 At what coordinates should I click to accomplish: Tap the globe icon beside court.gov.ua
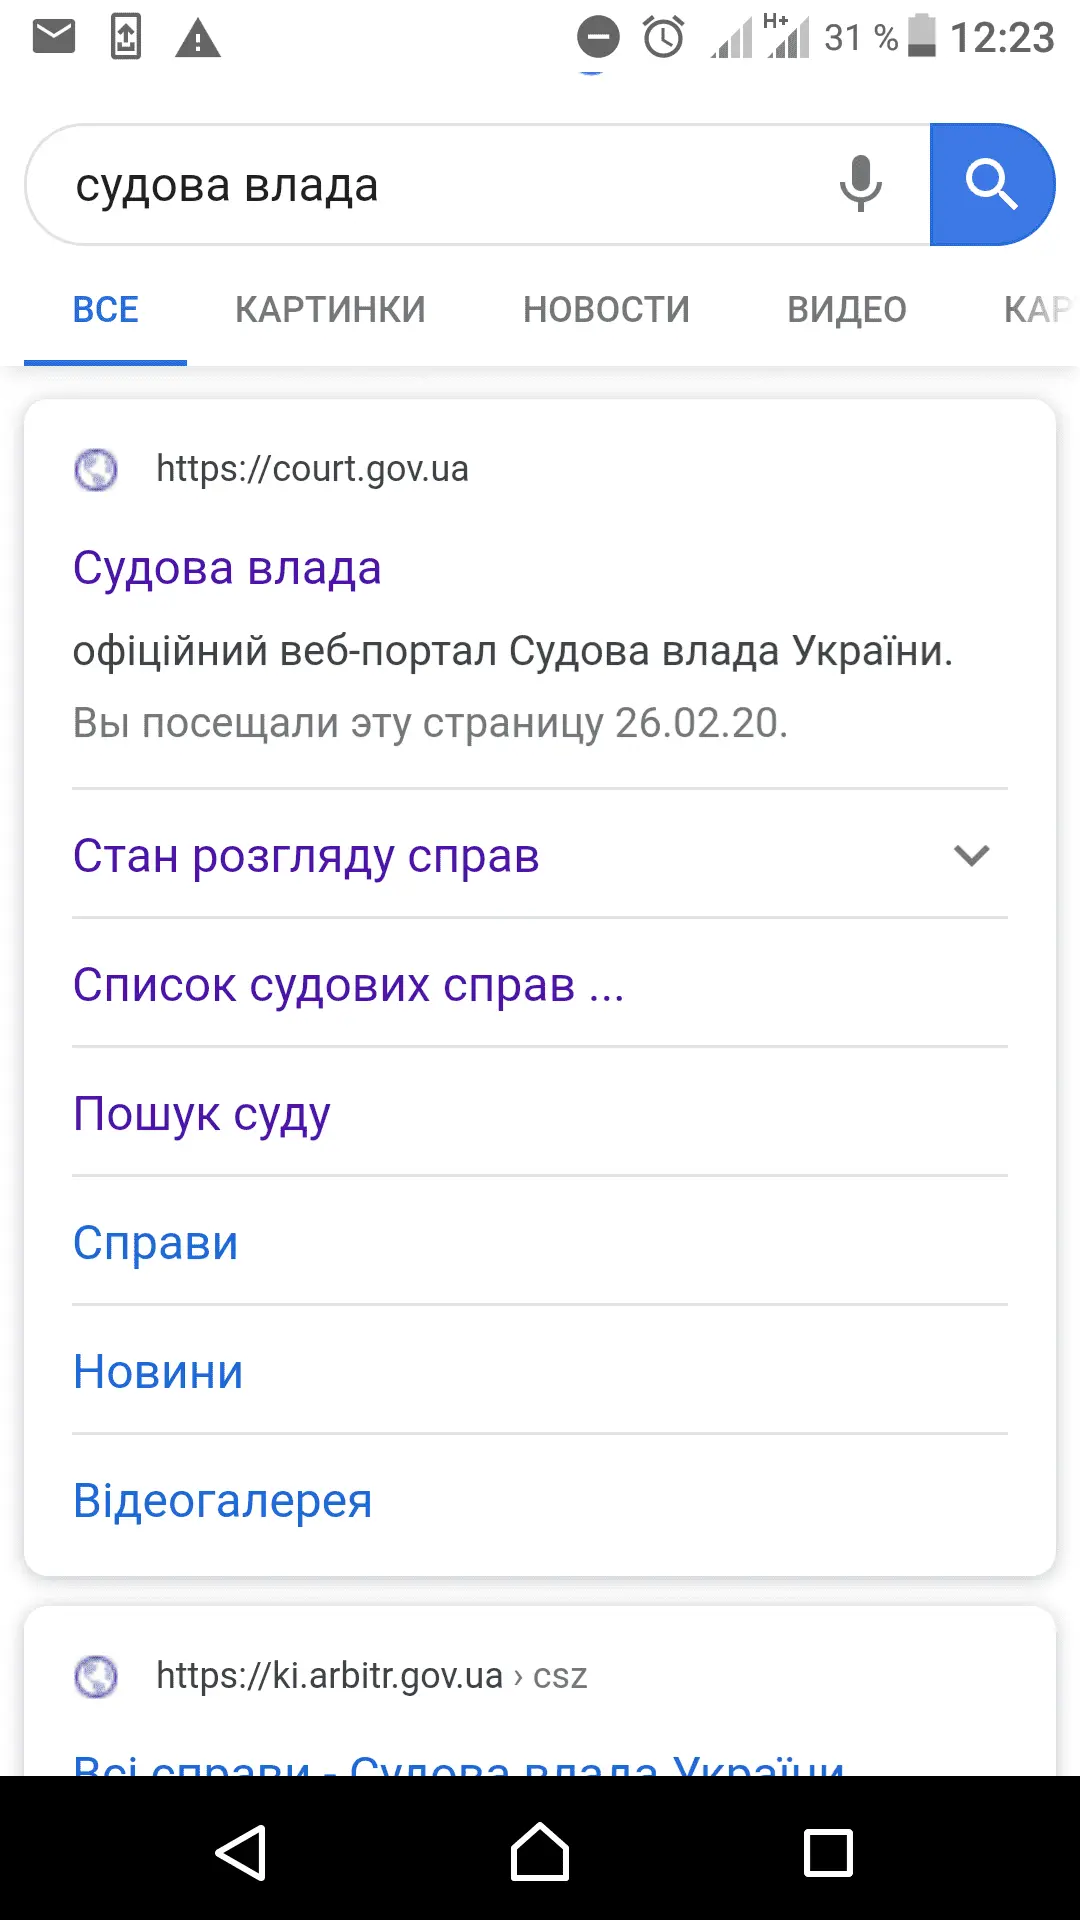click(96, 469)
